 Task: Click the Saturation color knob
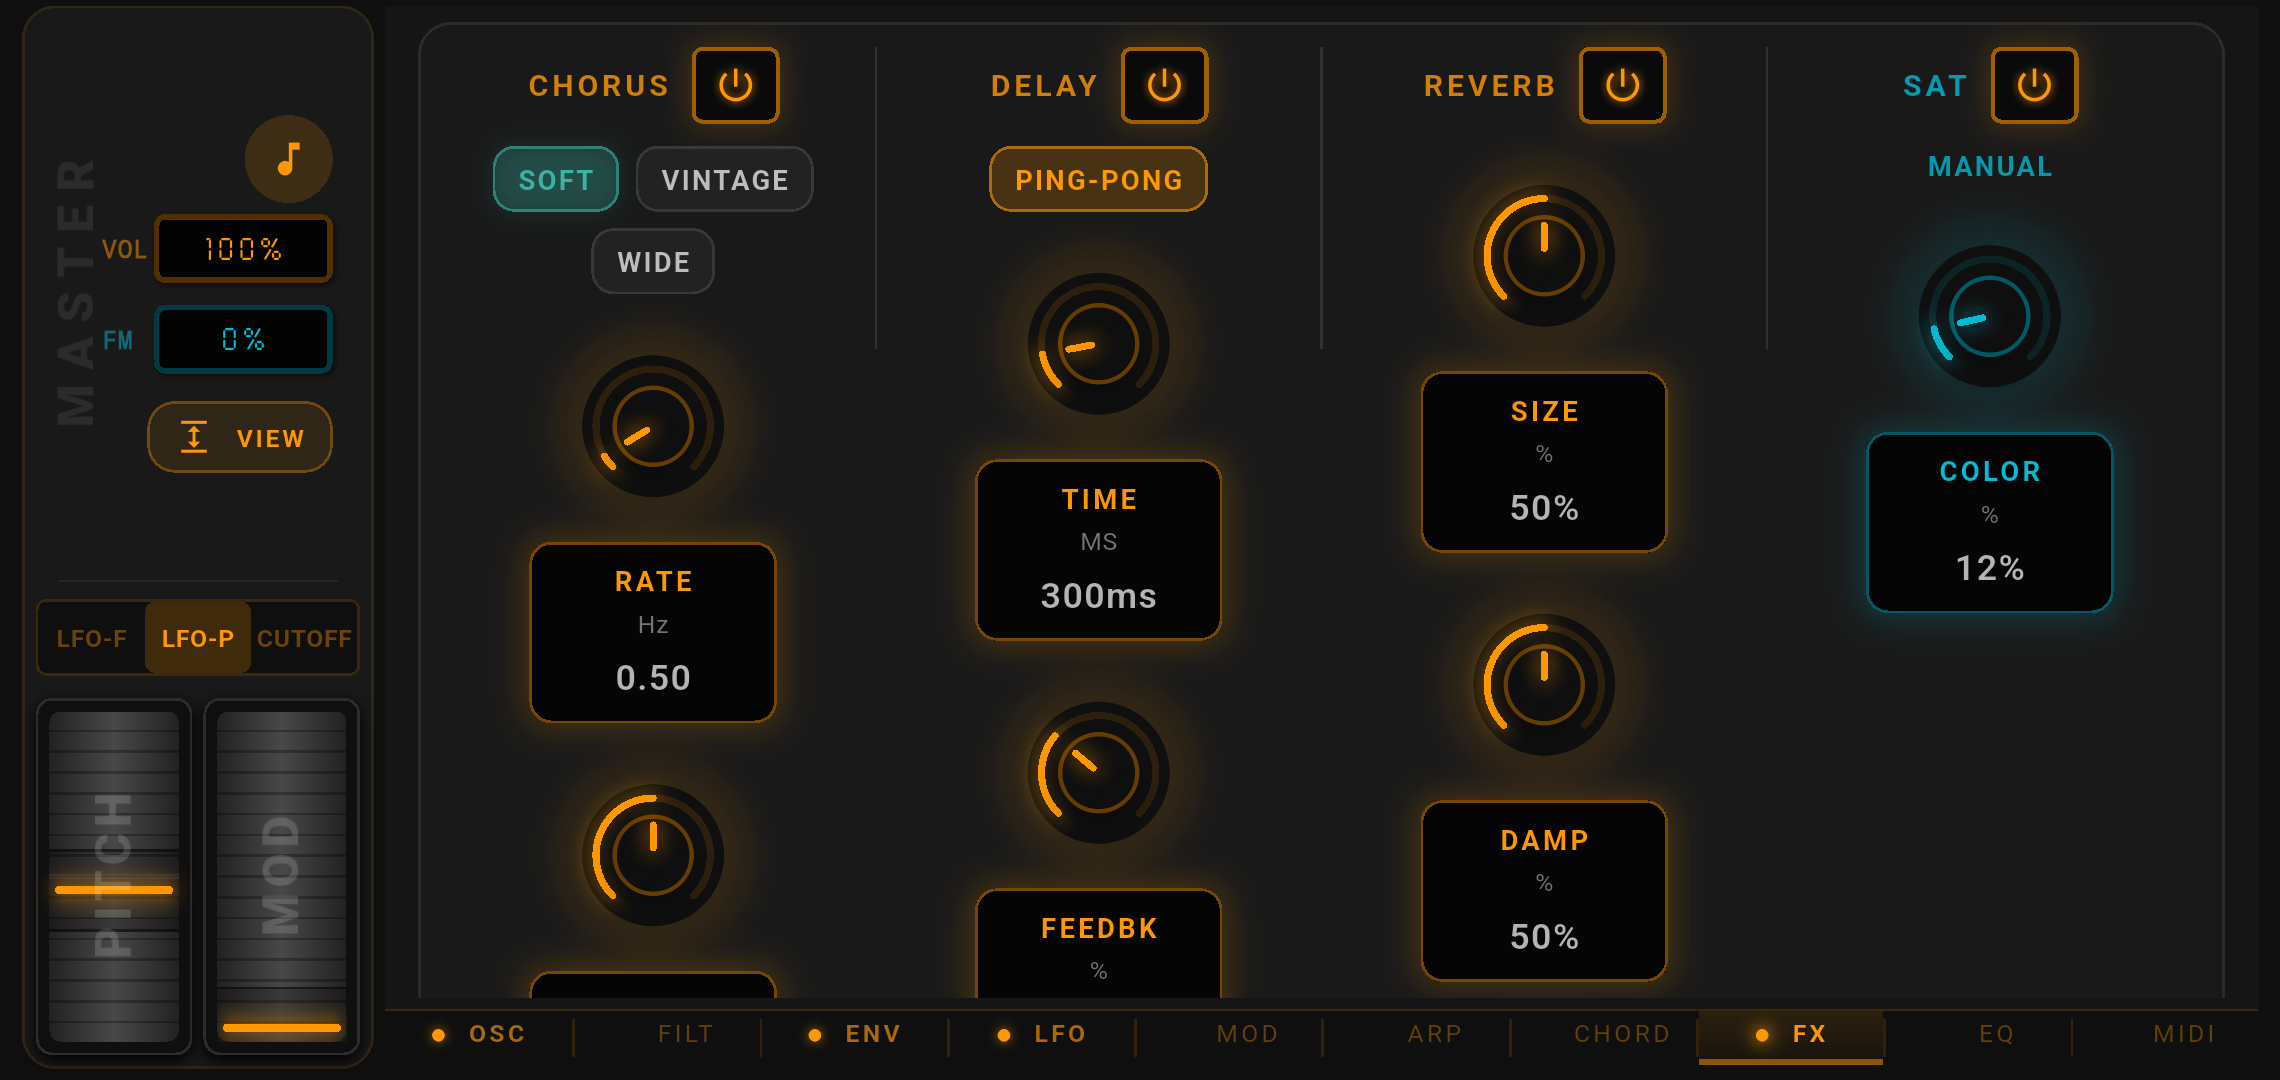click(1989, 317)
